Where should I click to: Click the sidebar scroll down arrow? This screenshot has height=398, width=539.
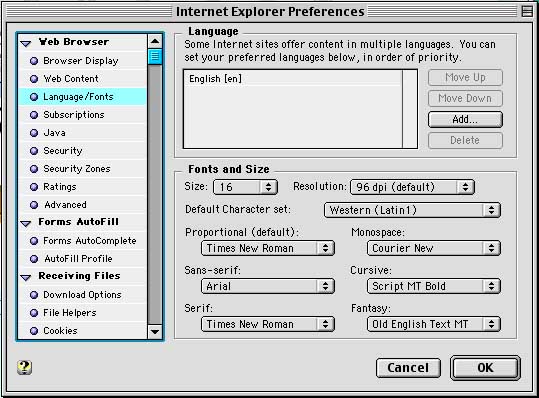point(155,332)
